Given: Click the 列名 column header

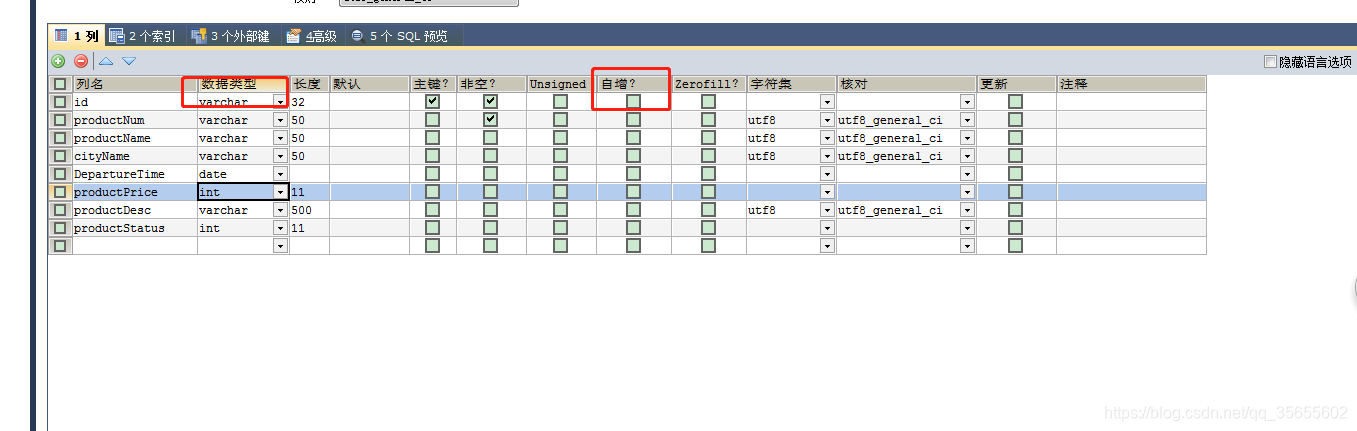Looking at the screenshot, I should point(134,84).
